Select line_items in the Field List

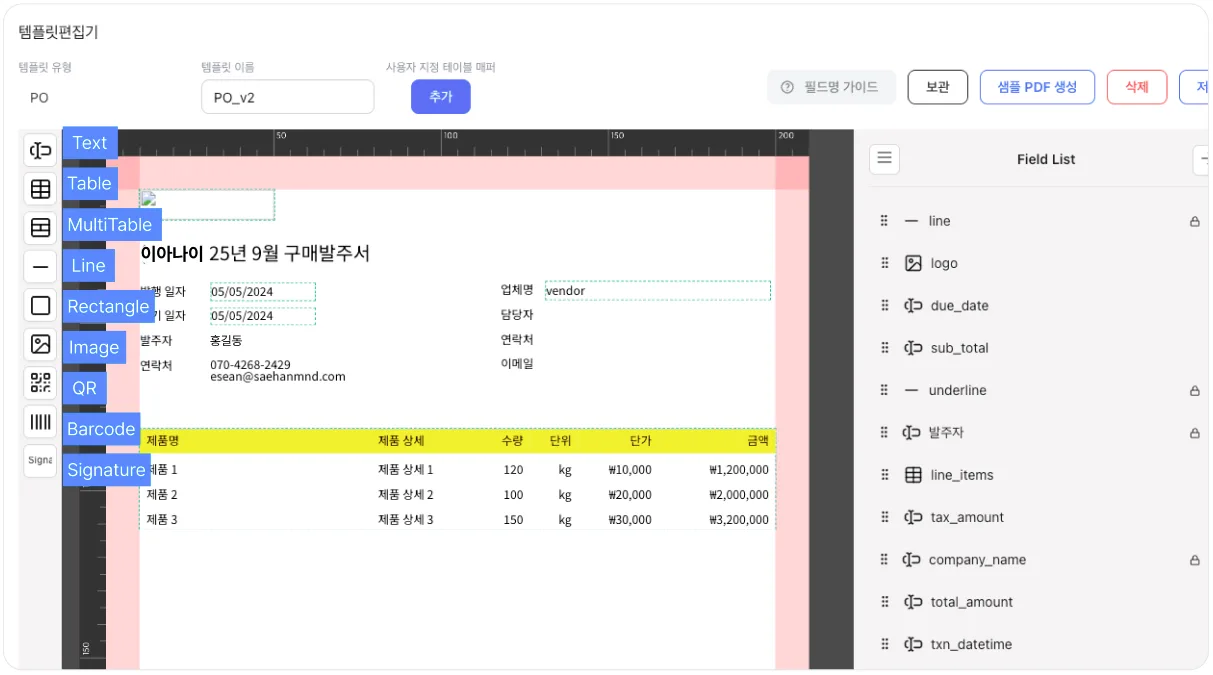pos(961,475)
